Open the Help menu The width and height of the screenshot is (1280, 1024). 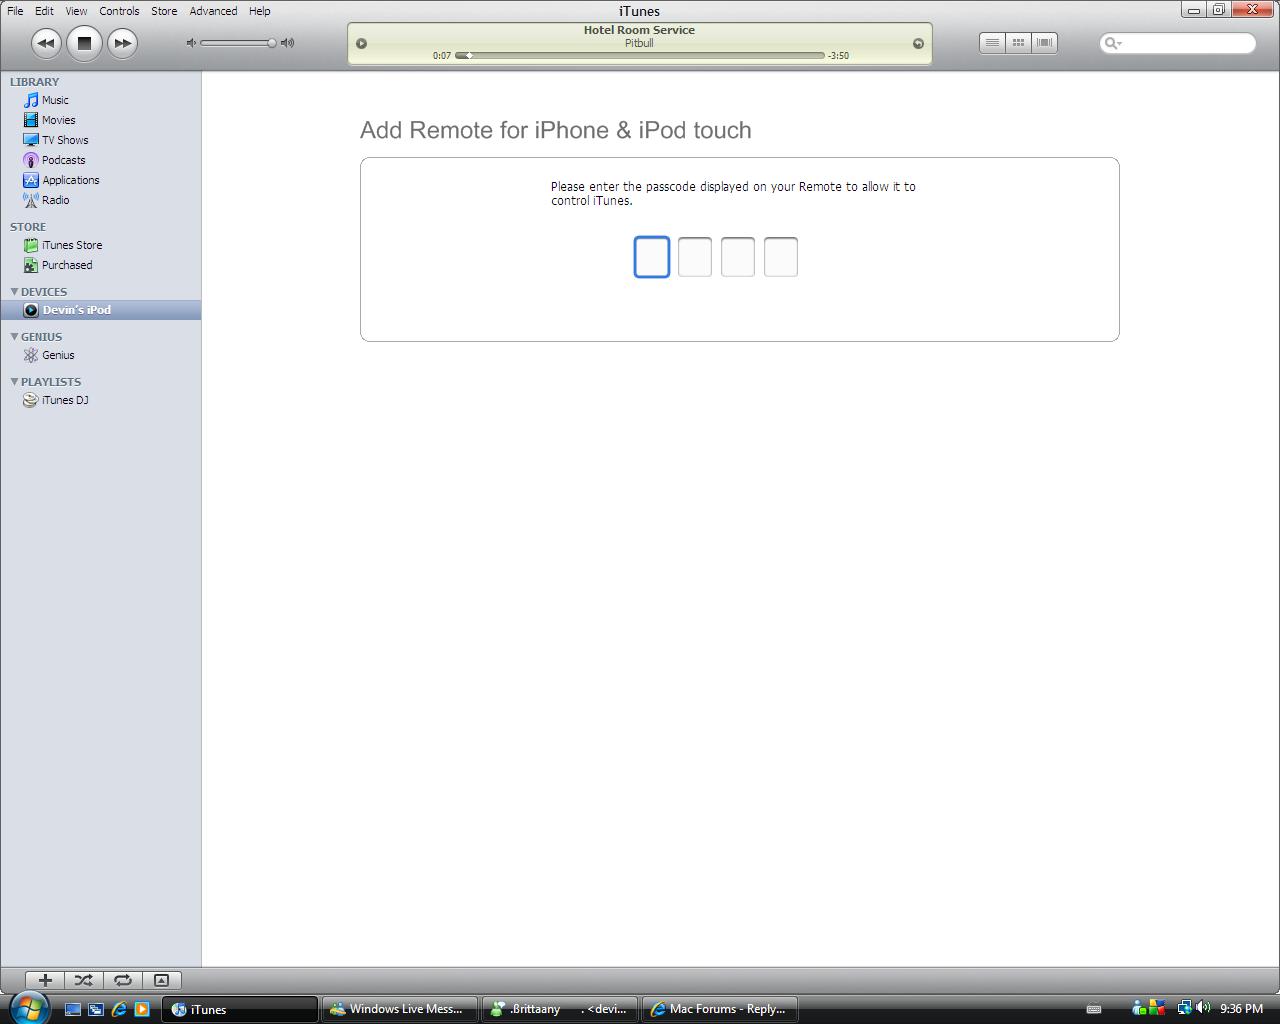(x=259, y=11)
